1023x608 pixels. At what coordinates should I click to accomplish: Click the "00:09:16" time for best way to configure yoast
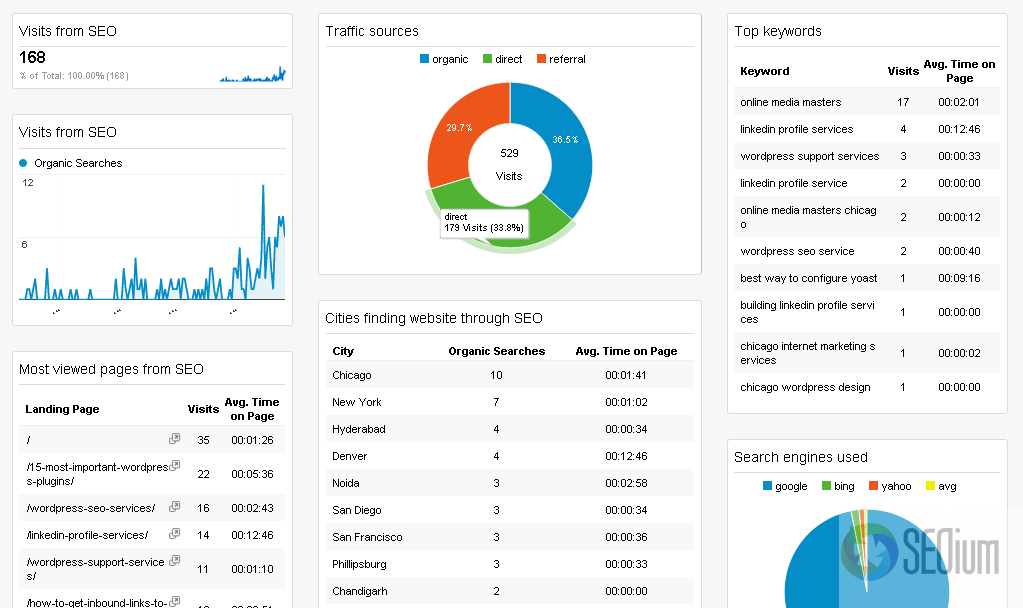tap(959, 279)
